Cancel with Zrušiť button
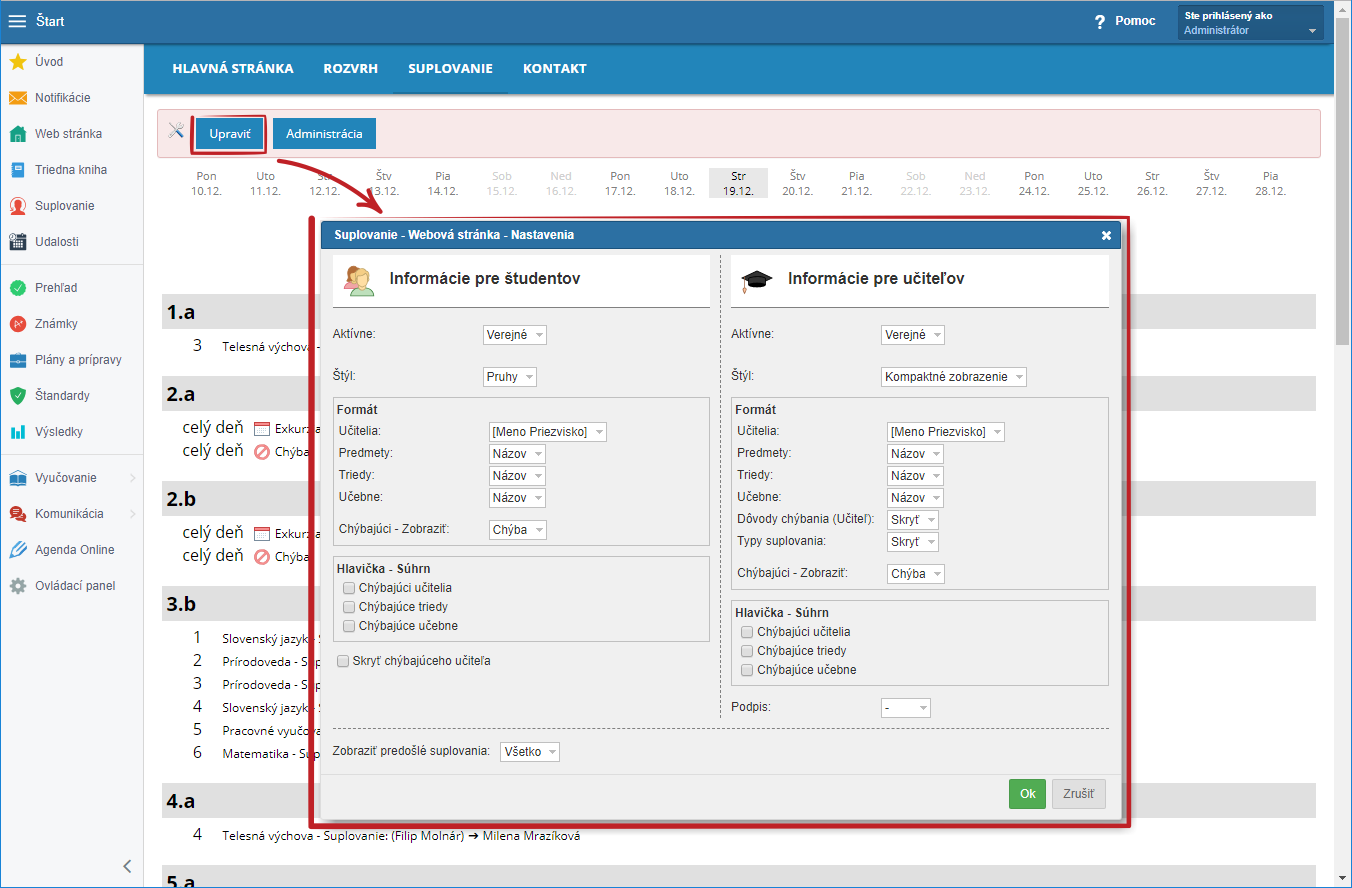This screenshot has width=1352, height=888. point(1078,794)
